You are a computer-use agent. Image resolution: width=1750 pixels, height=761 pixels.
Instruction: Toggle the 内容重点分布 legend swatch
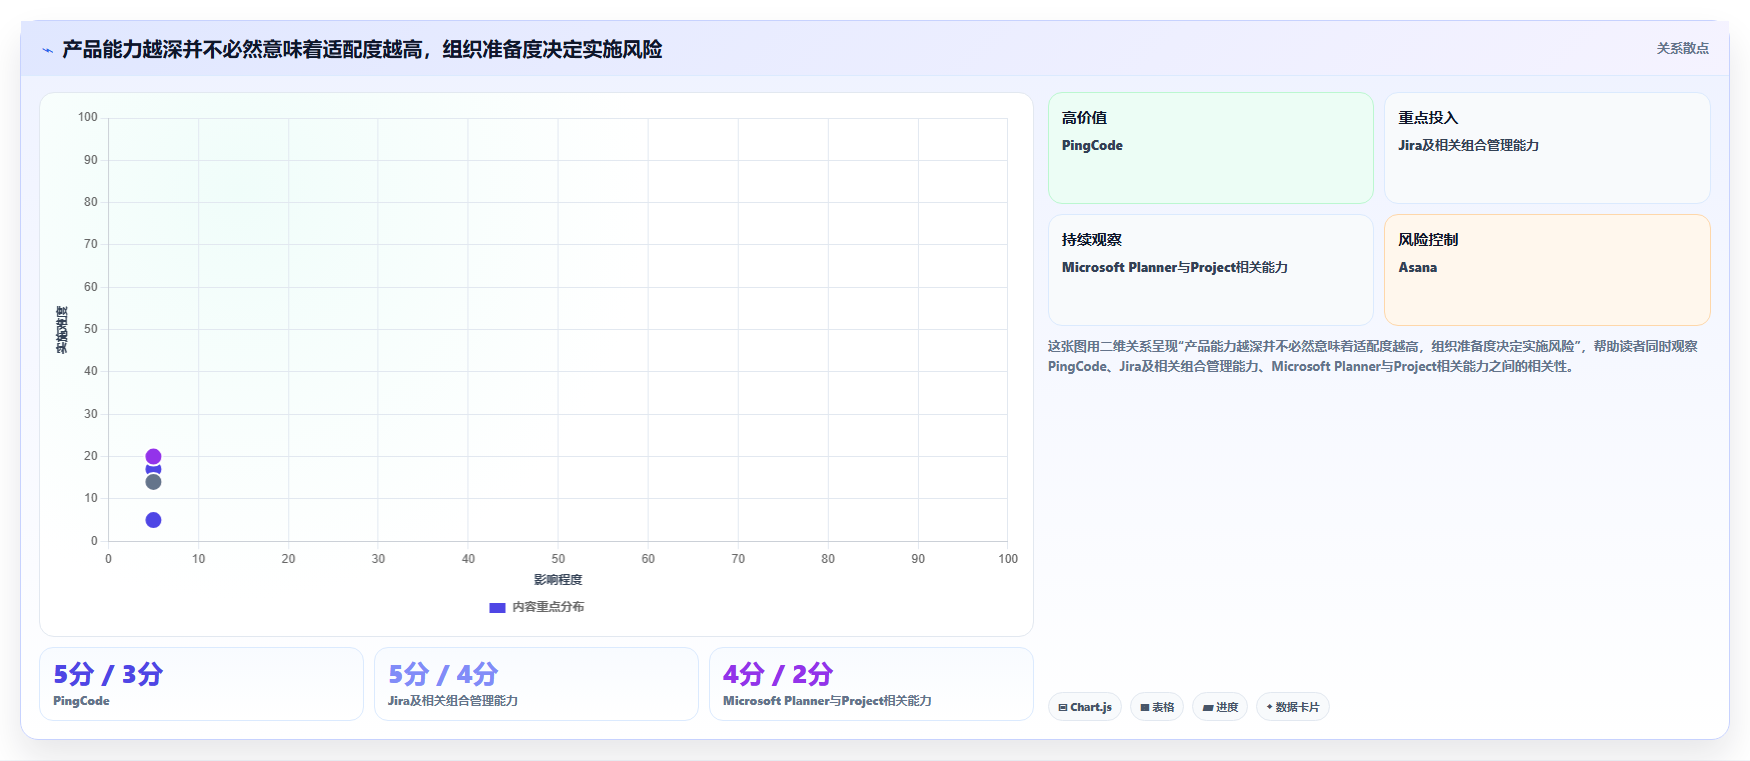click(497, 607)
